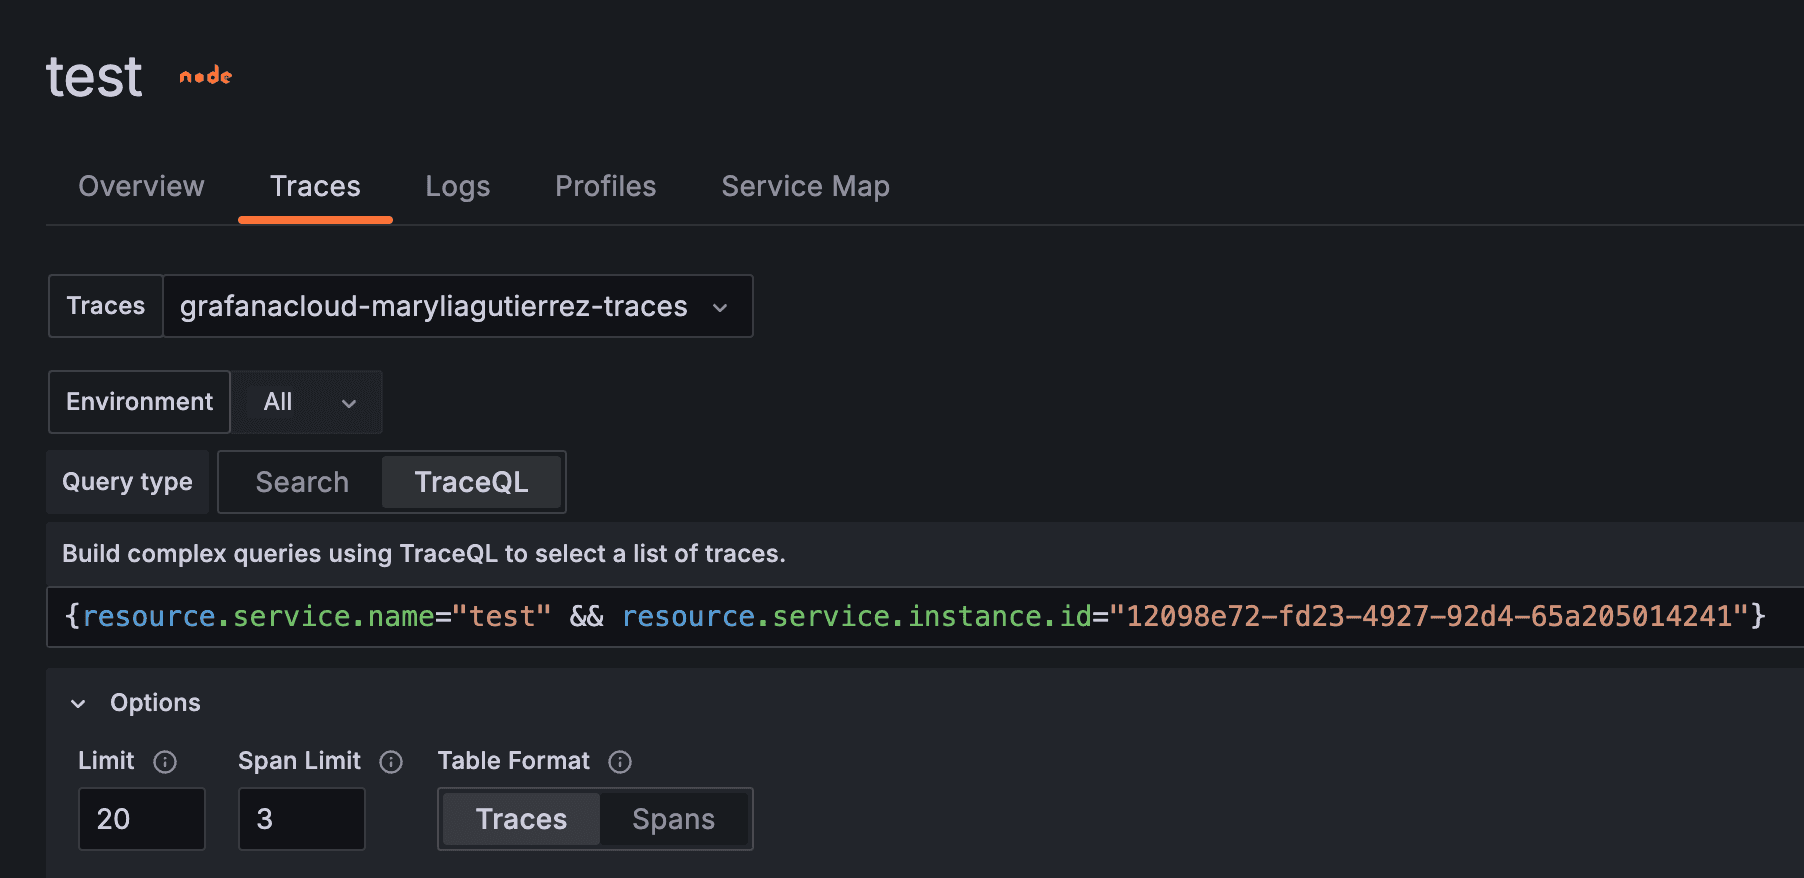Screen dimensions: 1804x878
Task: Select the Traces tab
Action: coord(315,186)
